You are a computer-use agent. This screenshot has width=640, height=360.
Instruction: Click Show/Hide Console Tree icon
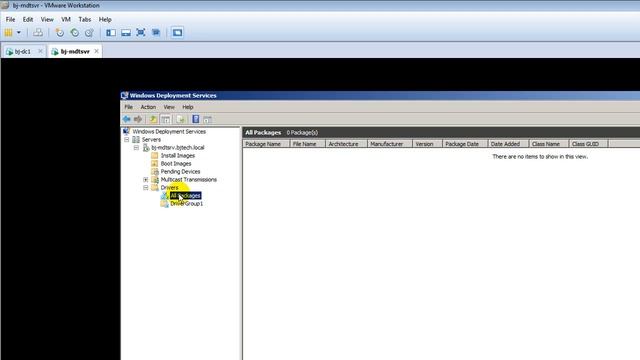pos(165,119)
